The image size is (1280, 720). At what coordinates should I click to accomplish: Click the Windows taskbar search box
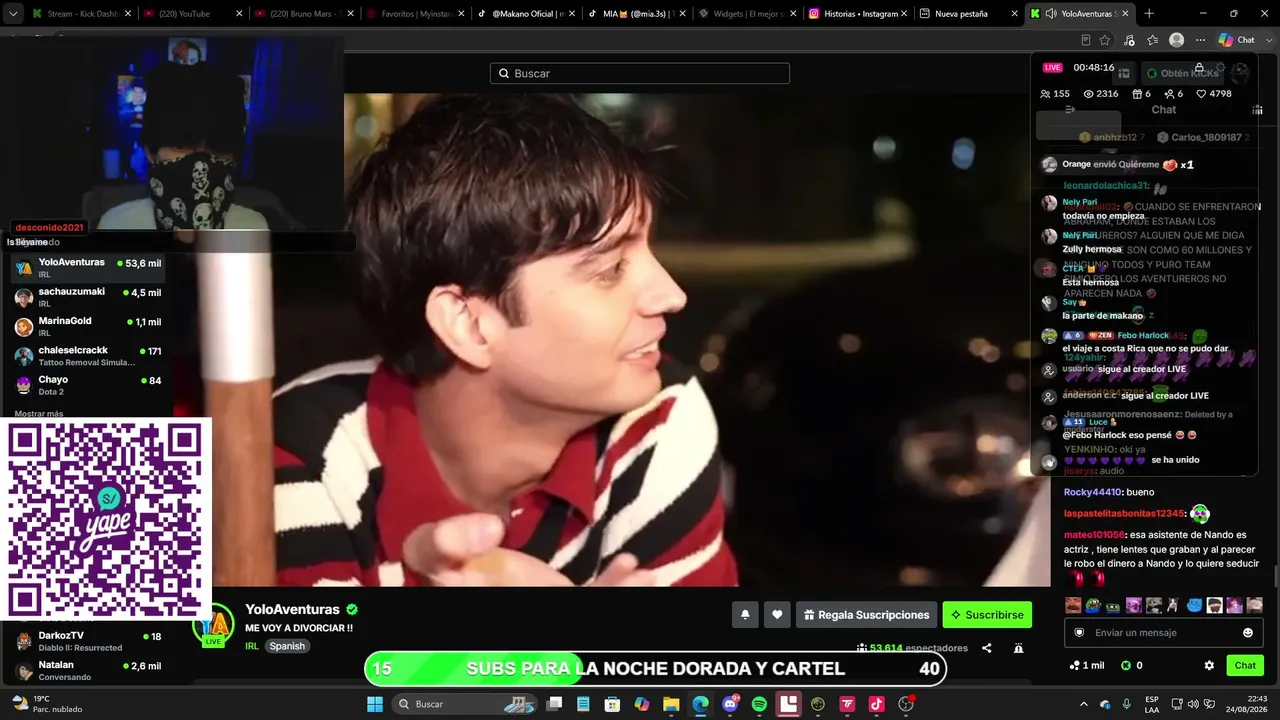click(465, 704)
